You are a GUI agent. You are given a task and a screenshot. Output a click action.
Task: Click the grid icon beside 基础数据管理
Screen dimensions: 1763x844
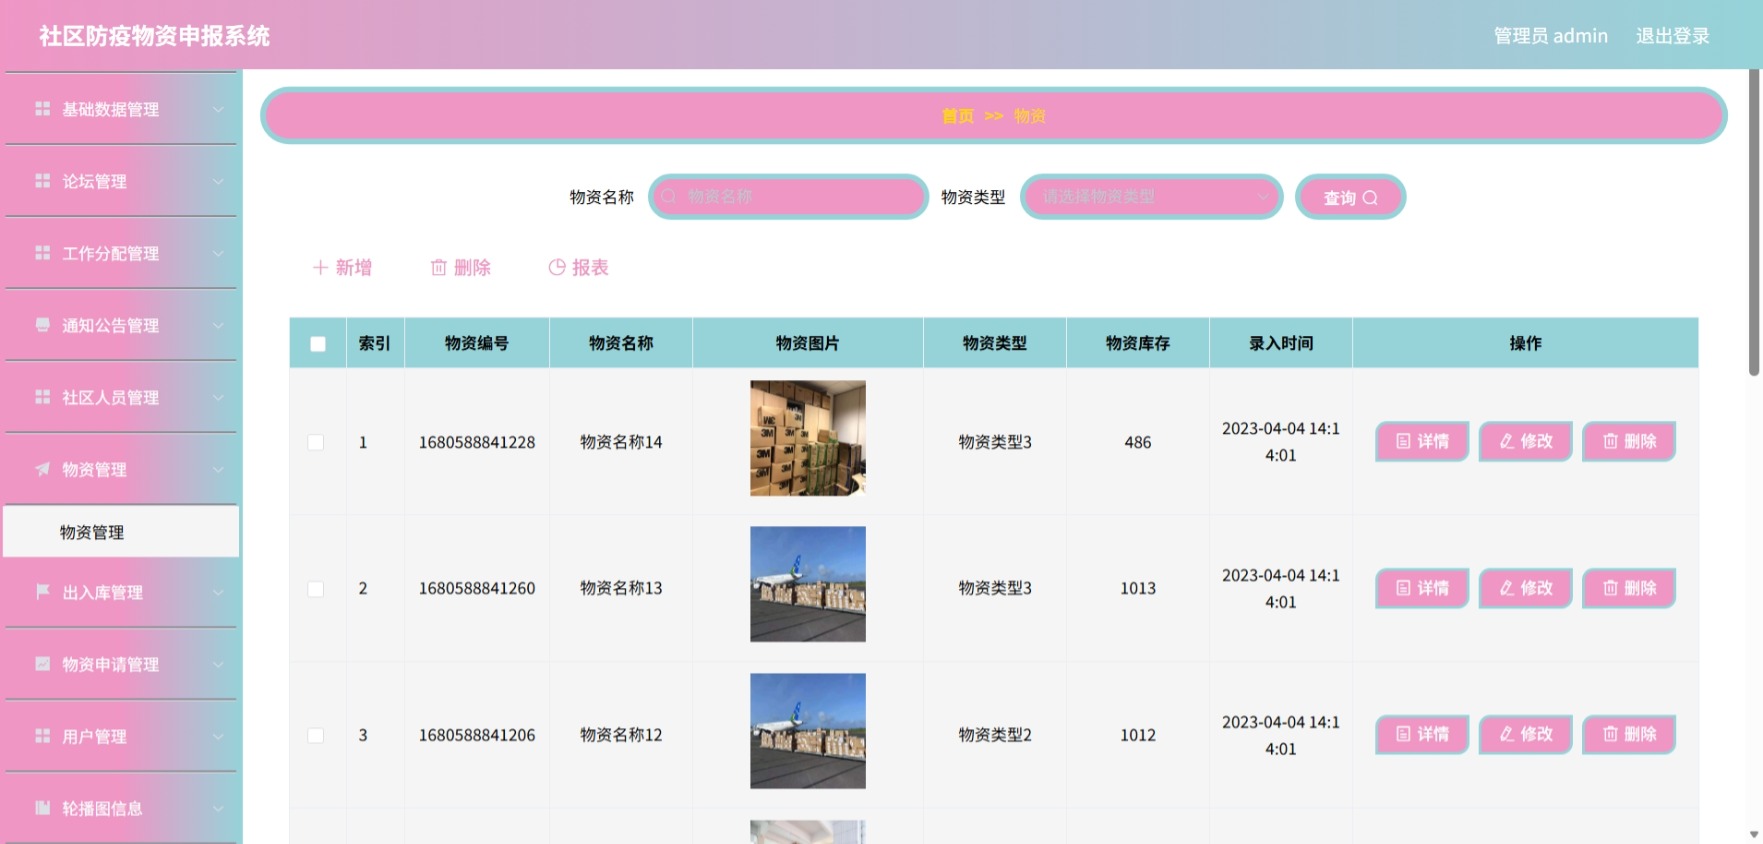pyautogui.click(x=42, y=109)
